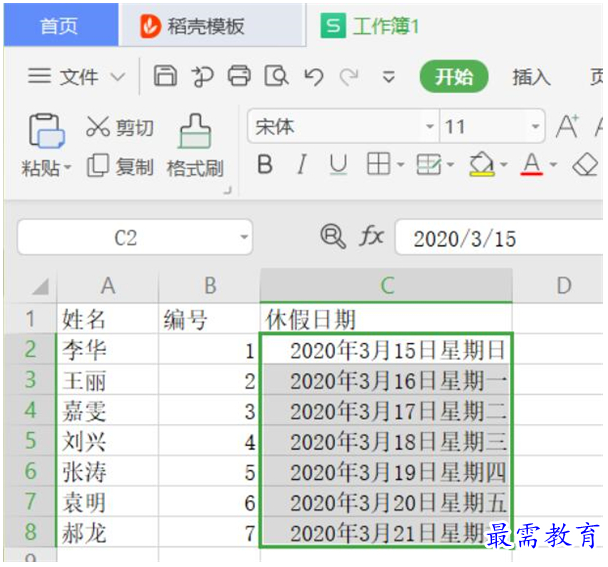The width and height of the screenshot is (608, 567).
Task: Click the Paste clipboard icon
Action: (x=46, y=131)
